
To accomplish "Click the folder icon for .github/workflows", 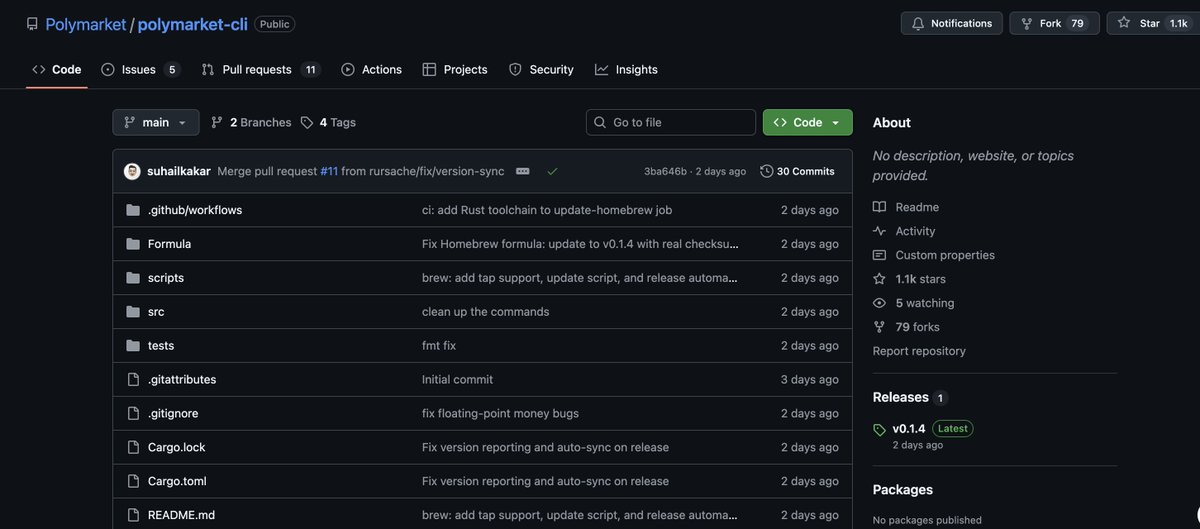I will click(x=133, y=210).
